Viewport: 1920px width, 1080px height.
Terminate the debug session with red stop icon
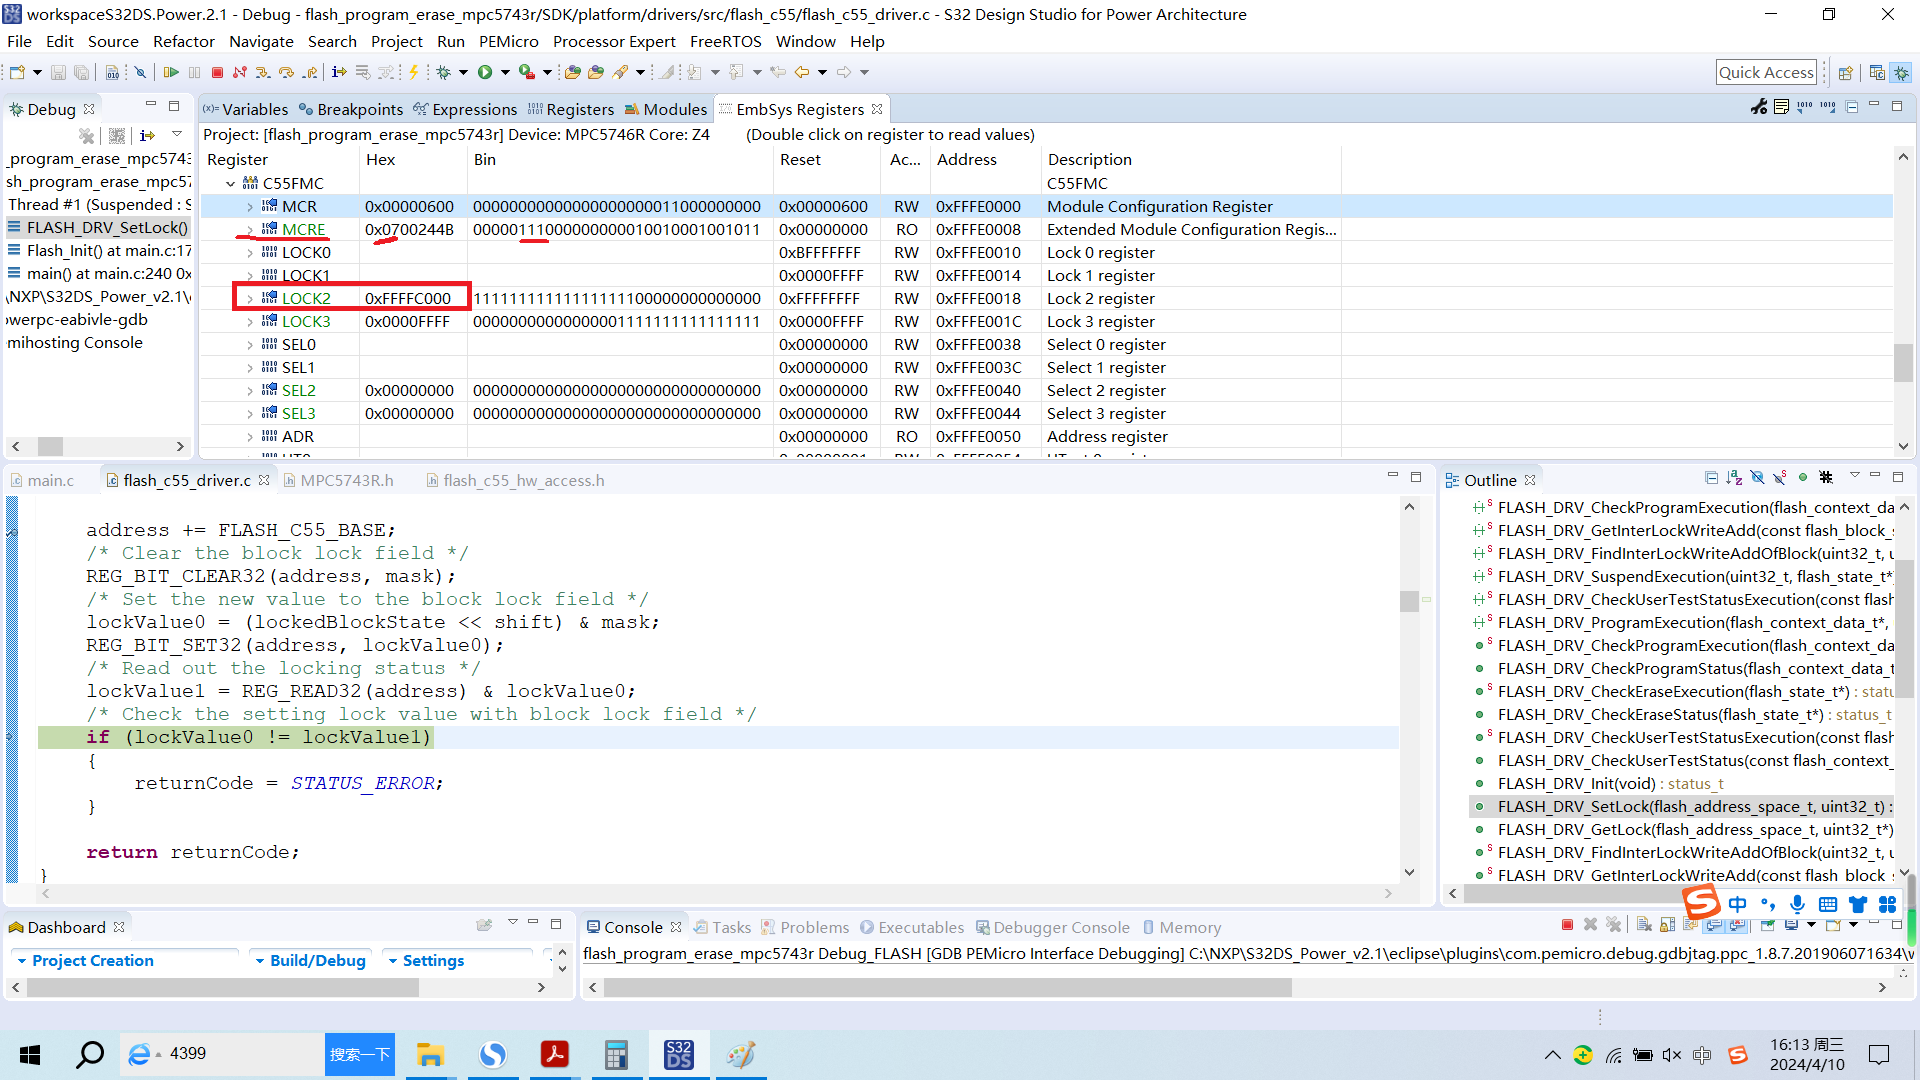pos(217,71)
